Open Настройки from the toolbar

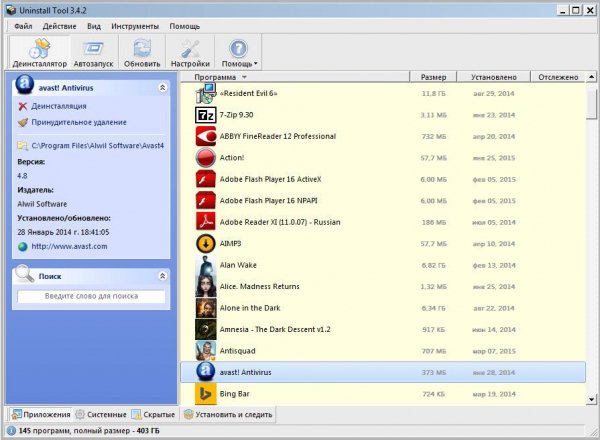190,53
